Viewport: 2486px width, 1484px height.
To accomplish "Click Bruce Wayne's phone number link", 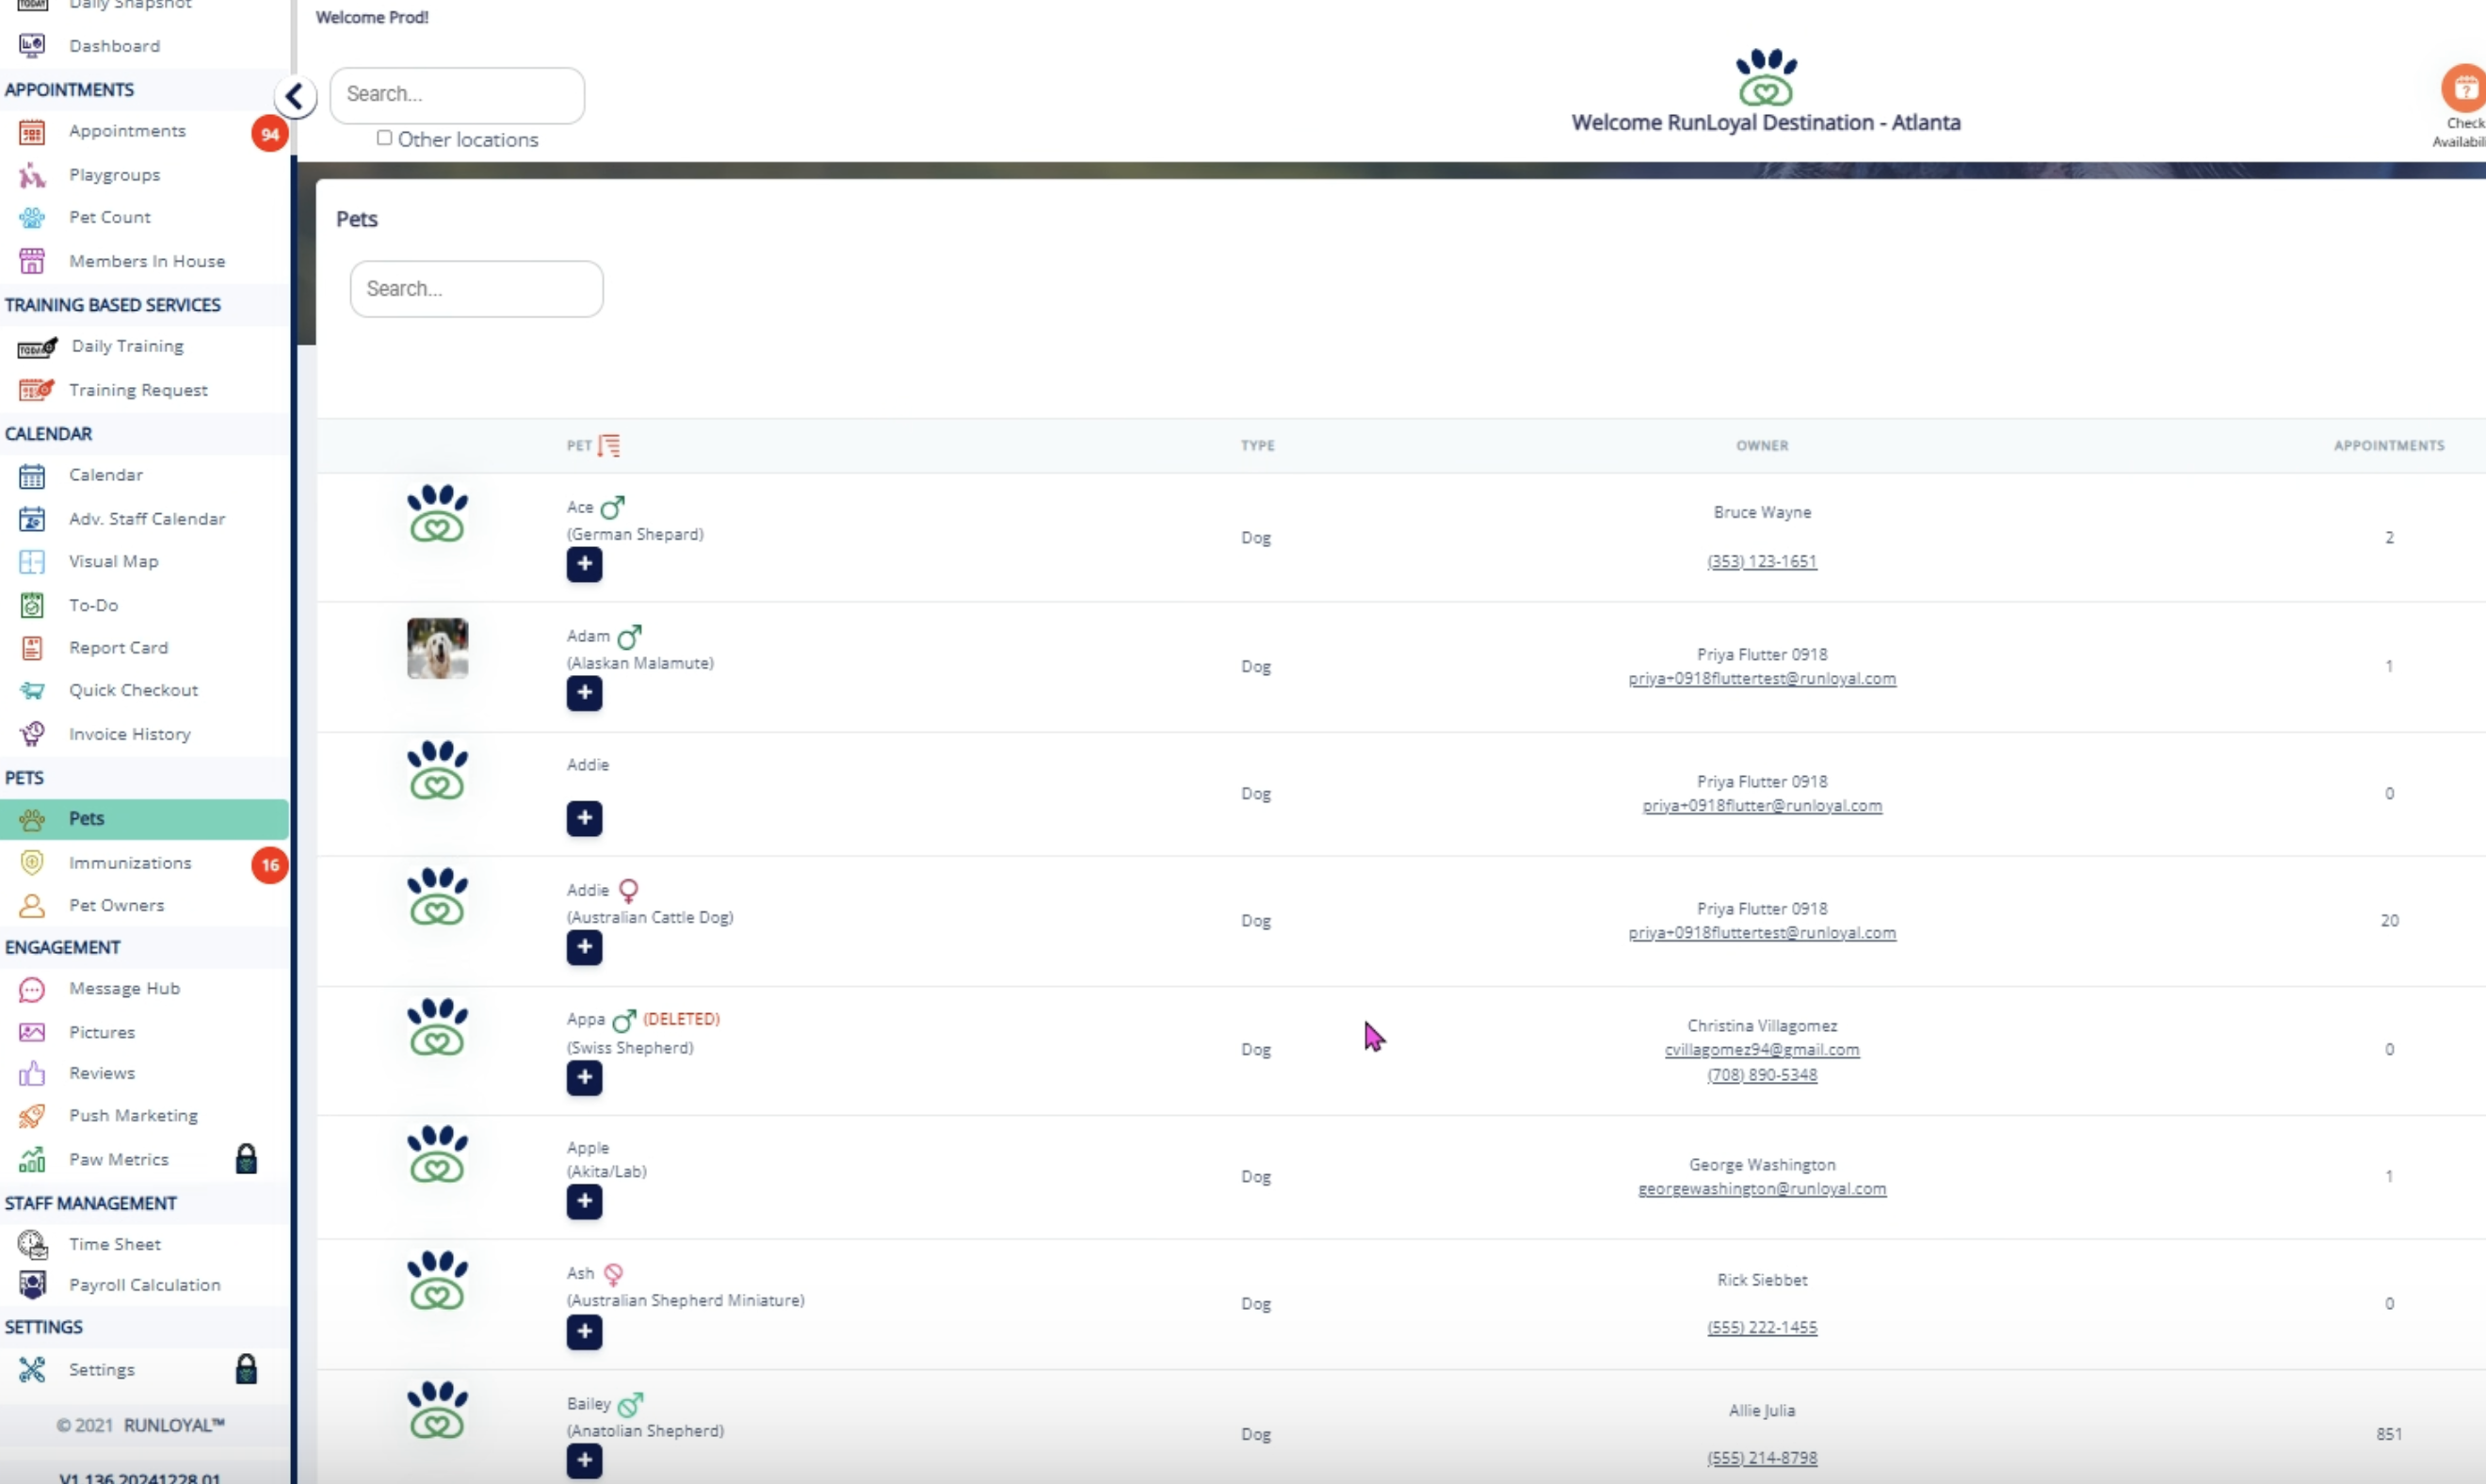I will pos(1761,561).
